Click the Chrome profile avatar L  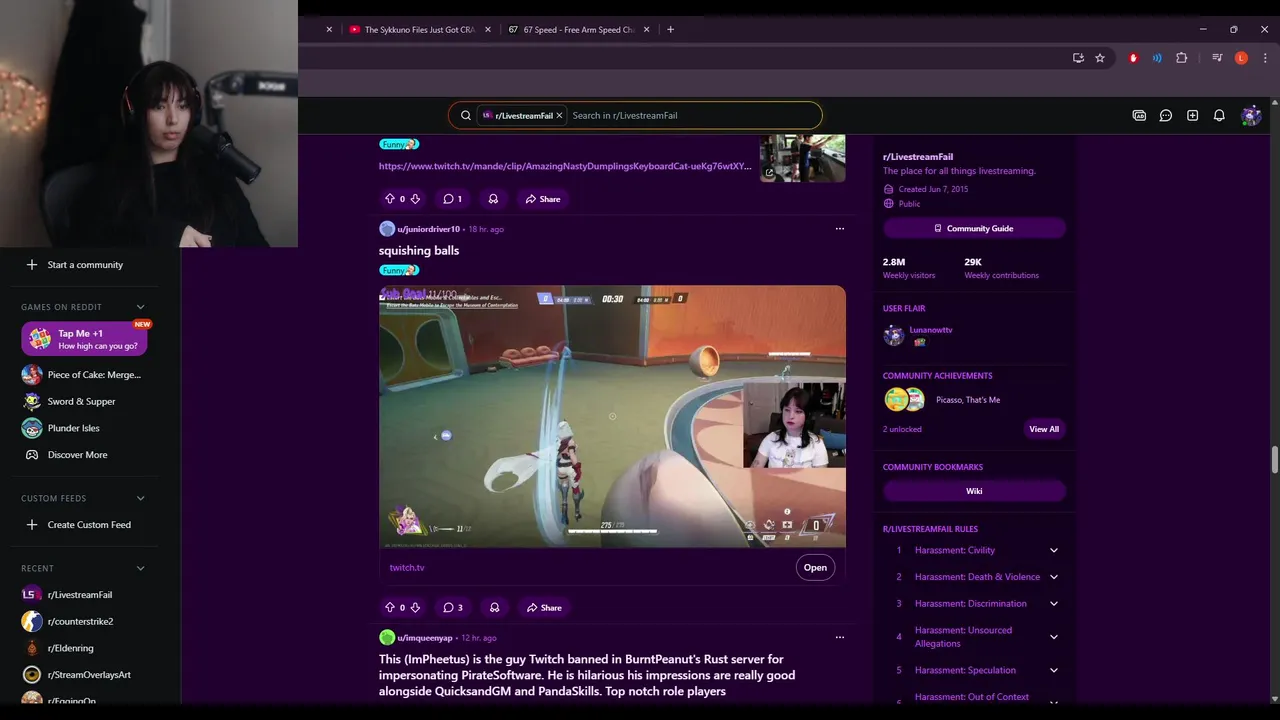pos(1241,58)
